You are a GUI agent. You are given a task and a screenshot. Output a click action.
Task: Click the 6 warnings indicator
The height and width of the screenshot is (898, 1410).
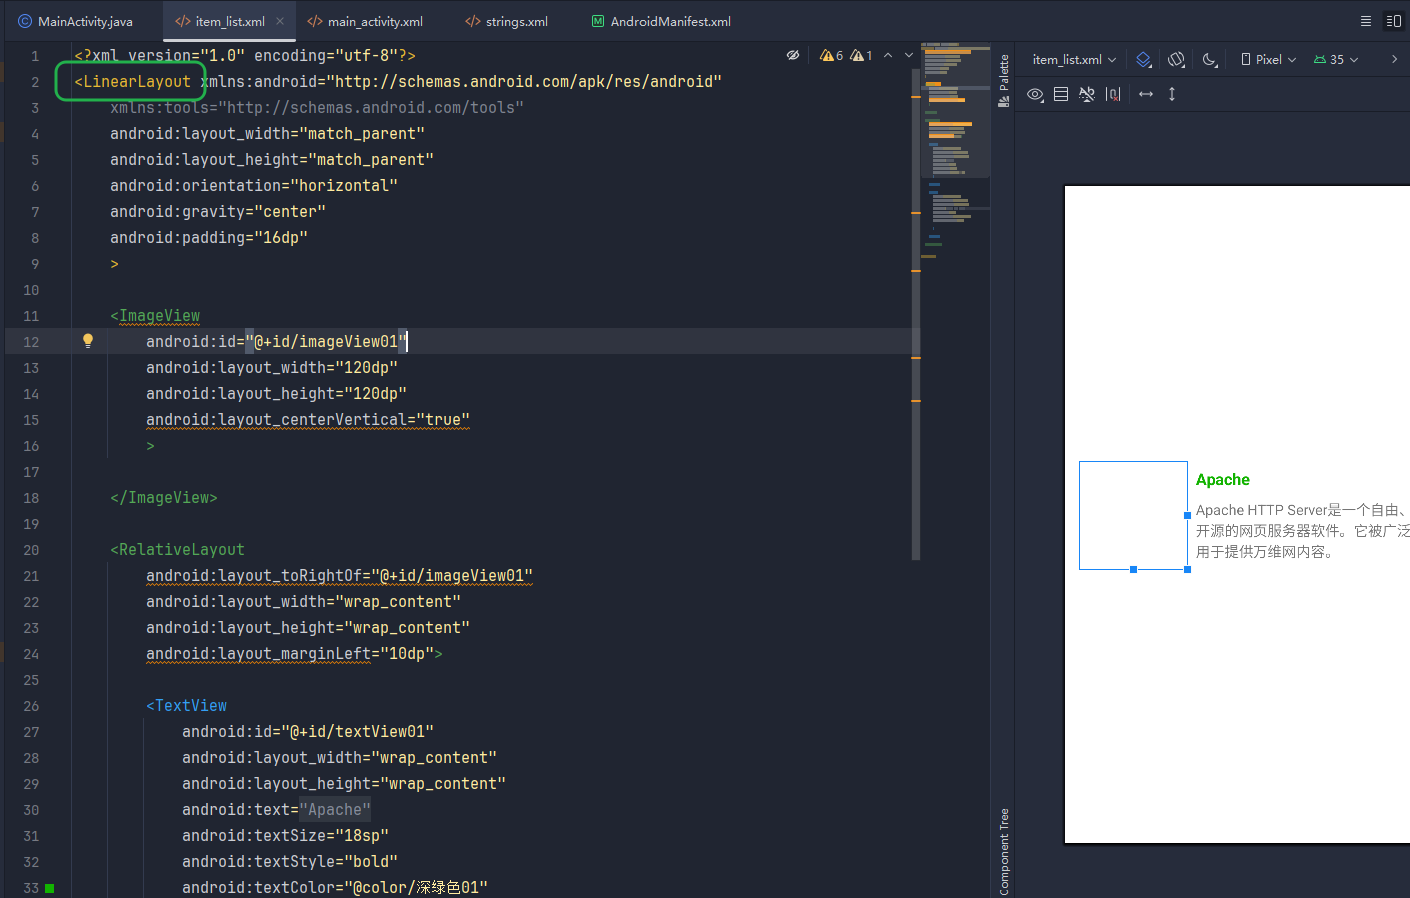coord(831,56)
